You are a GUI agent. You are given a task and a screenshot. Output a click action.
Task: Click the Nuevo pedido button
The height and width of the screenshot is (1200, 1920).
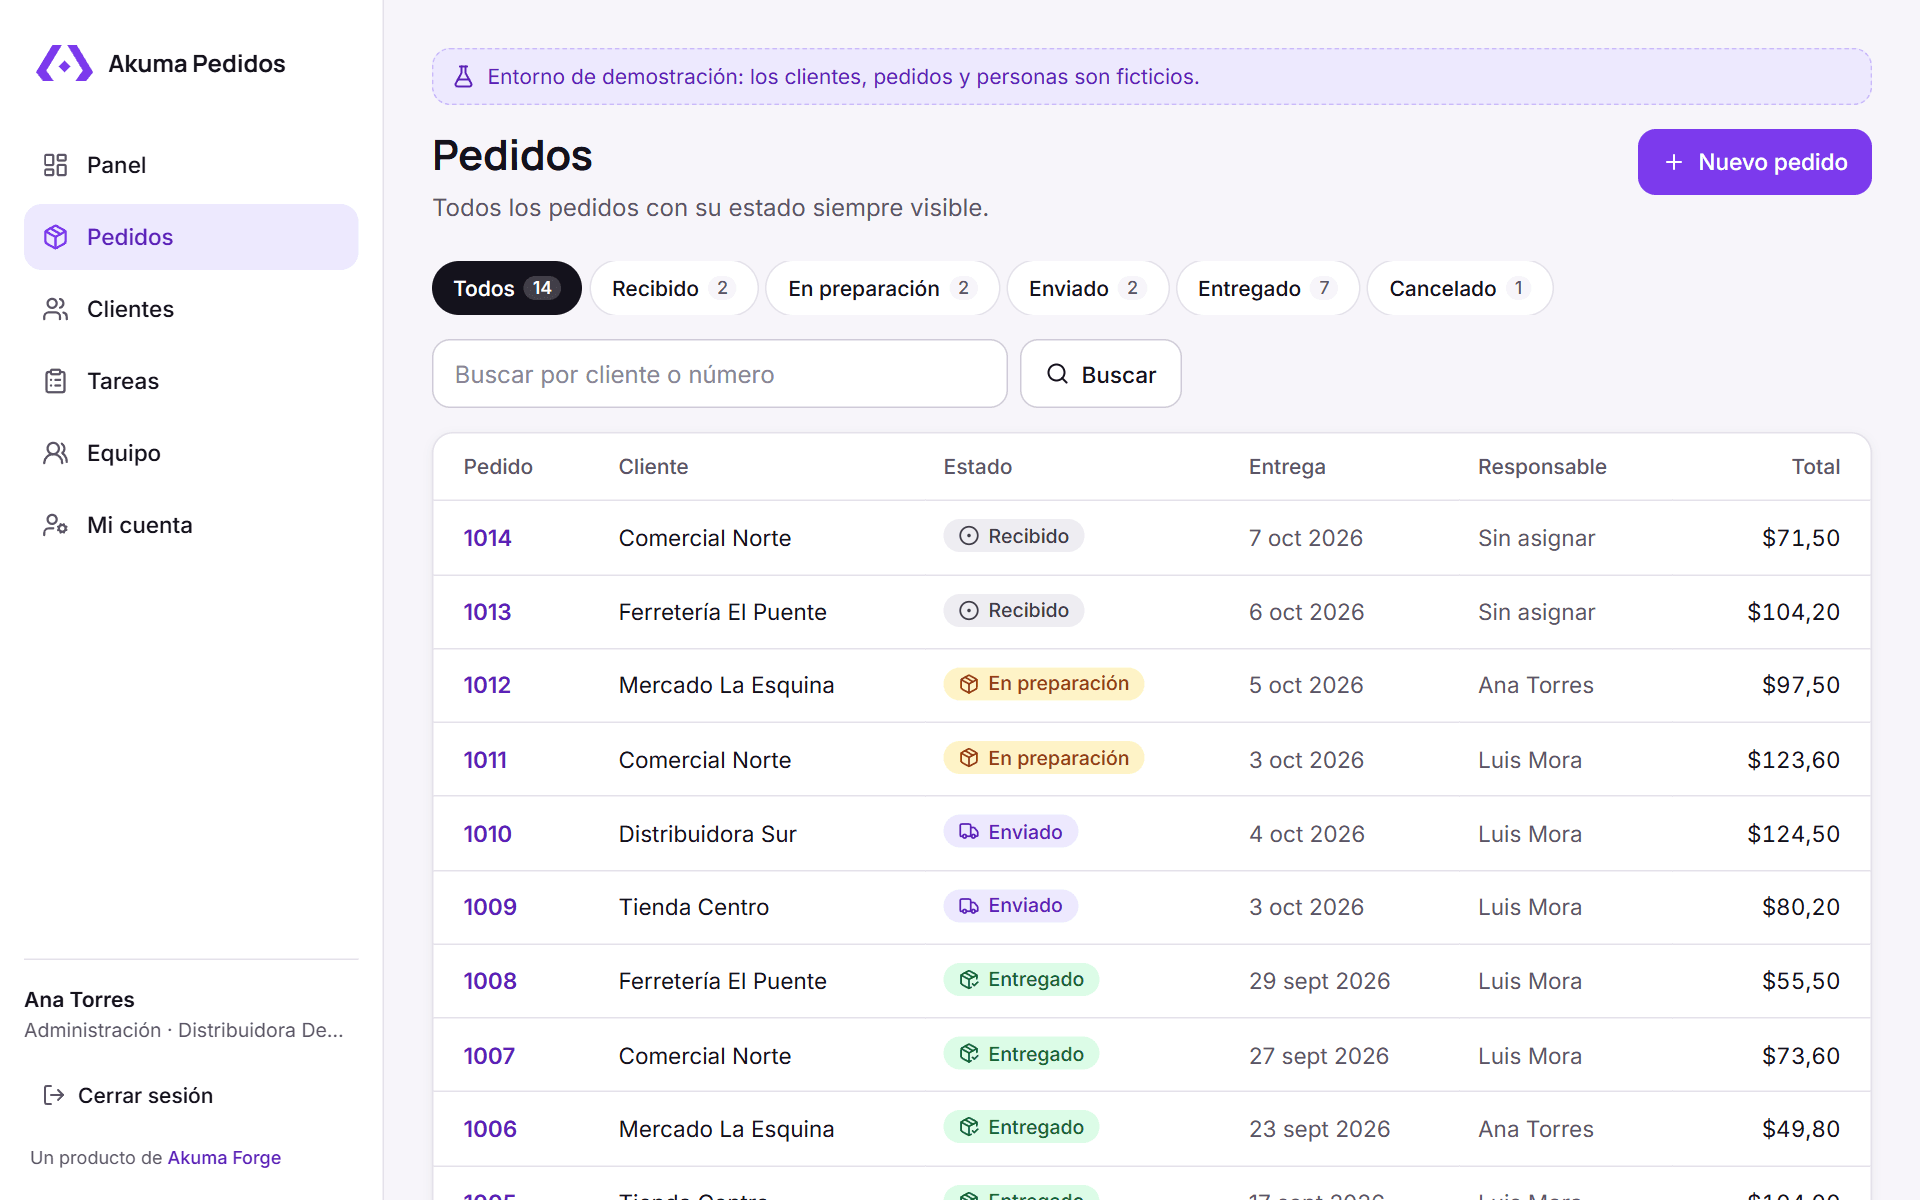click(x=1754, y=162)
